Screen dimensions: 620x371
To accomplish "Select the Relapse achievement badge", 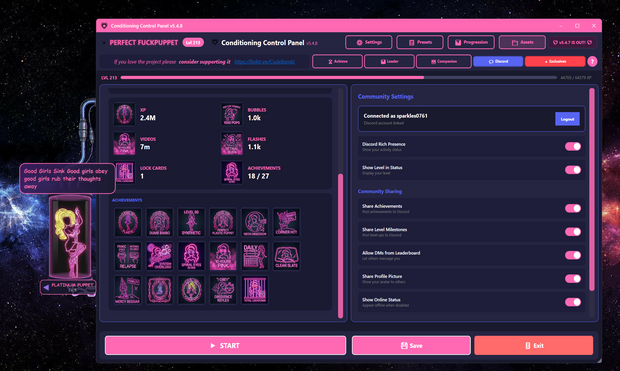I will pos(128,256).
